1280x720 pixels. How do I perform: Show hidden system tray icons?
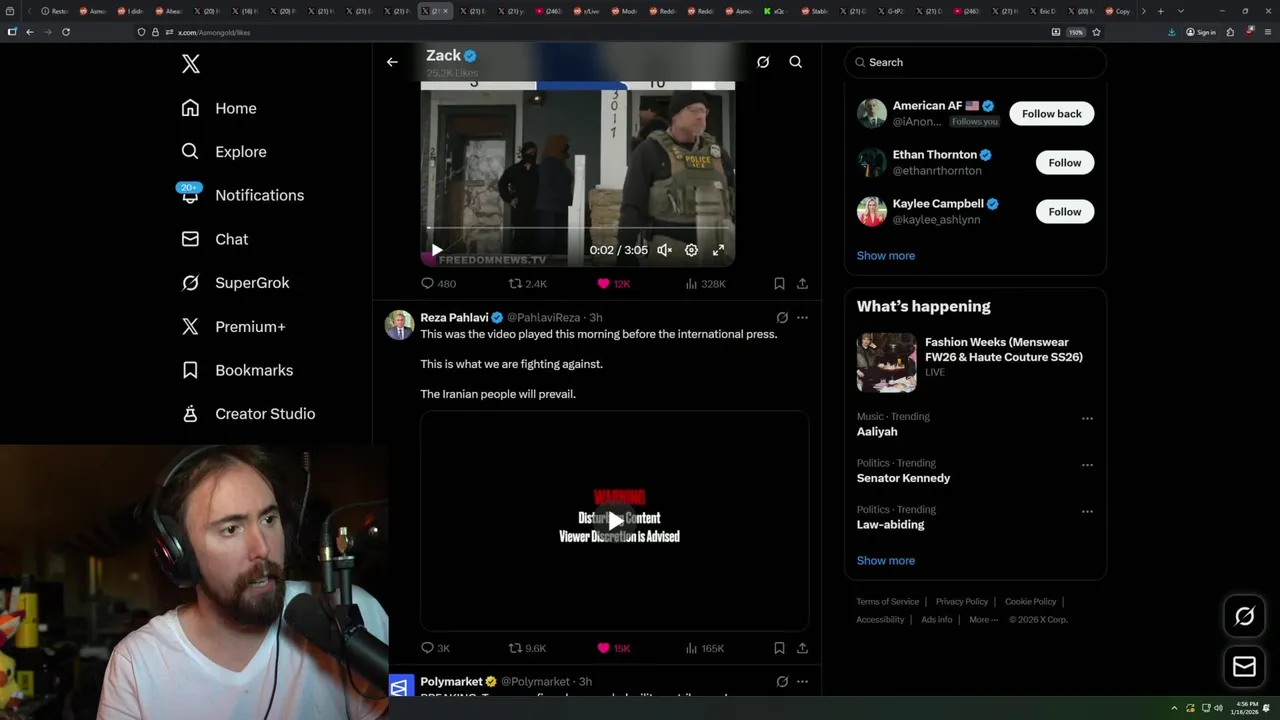tap(1175, 708)
